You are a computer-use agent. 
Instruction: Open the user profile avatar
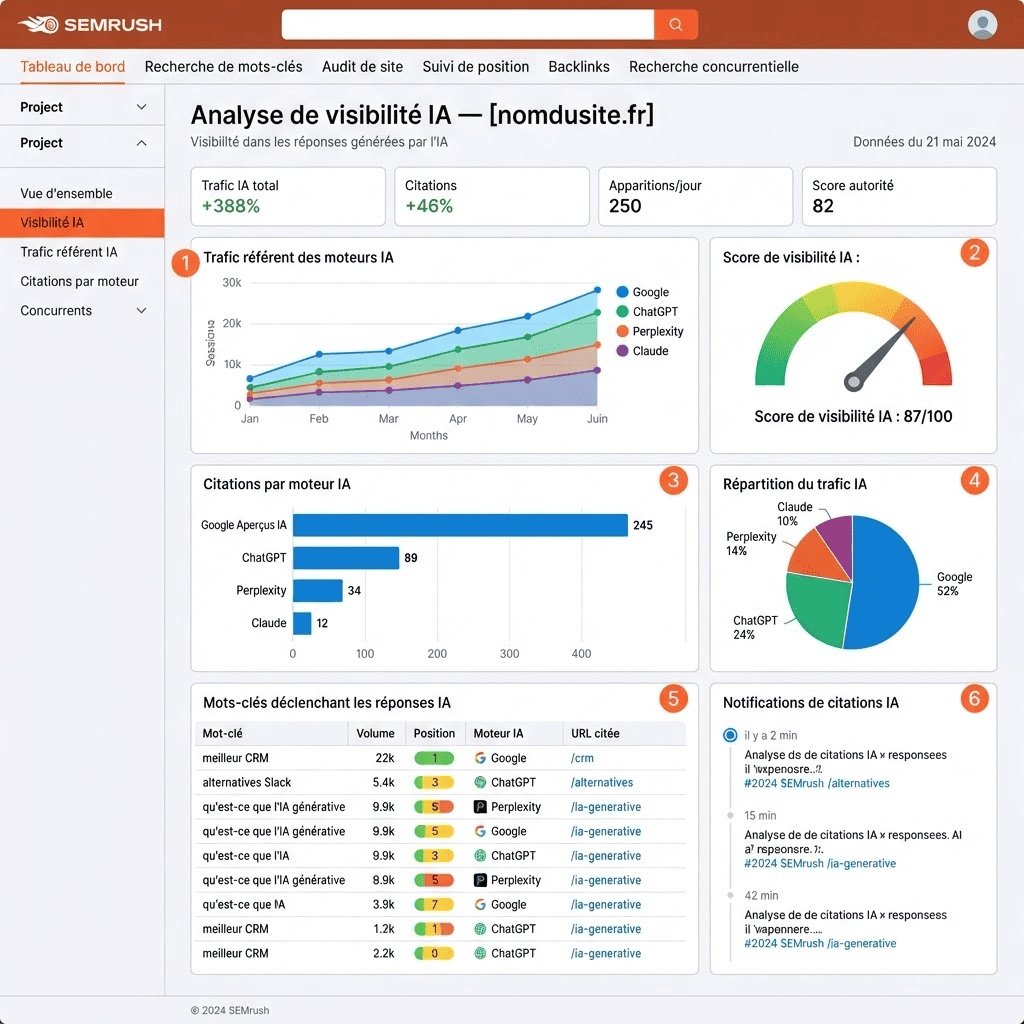pos(982,25)
